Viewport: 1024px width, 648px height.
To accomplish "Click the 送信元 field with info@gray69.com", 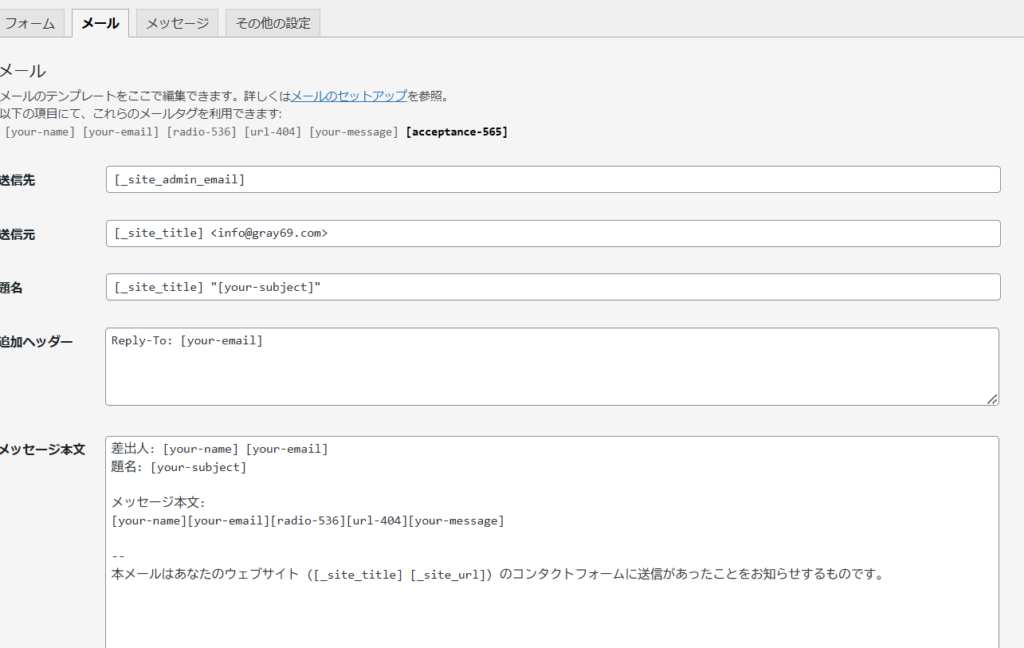I will [x=552, y=234].
